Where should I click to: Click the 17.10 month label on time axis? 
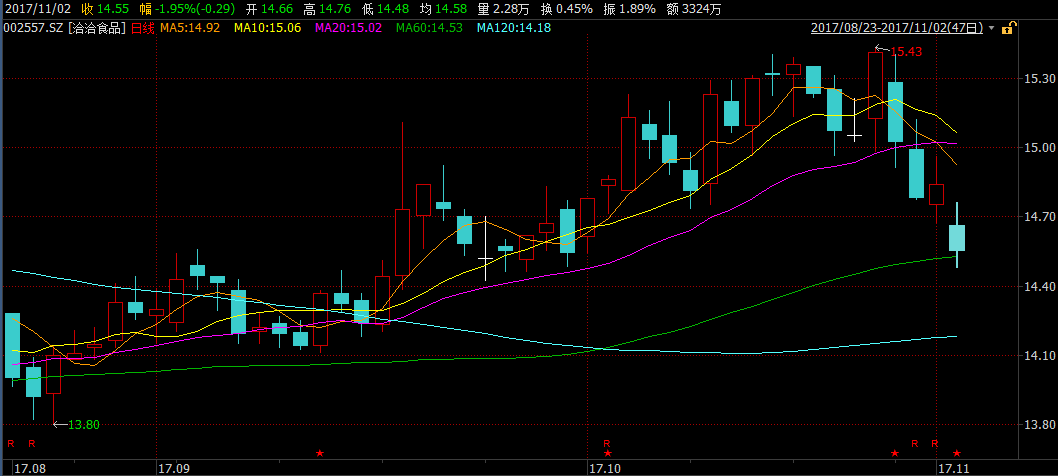tap(604, 468)
